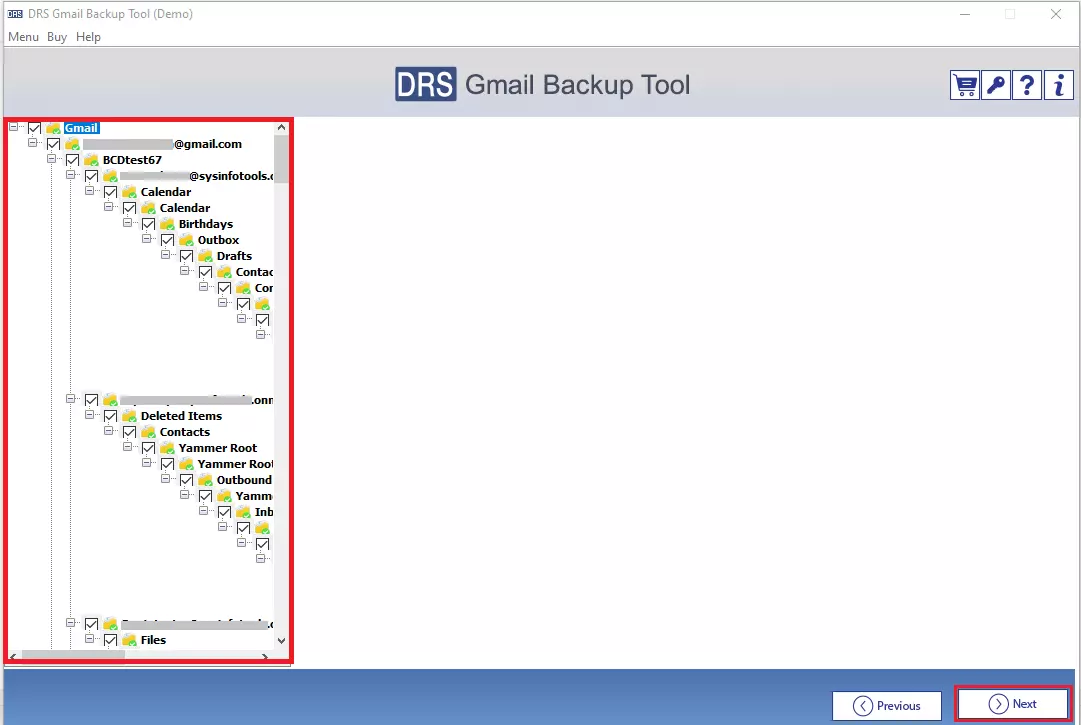Click the tree's scroll down arrow
Image resolution: width=1081 pixels, height=725 pixels.
(x=281, y=641)
